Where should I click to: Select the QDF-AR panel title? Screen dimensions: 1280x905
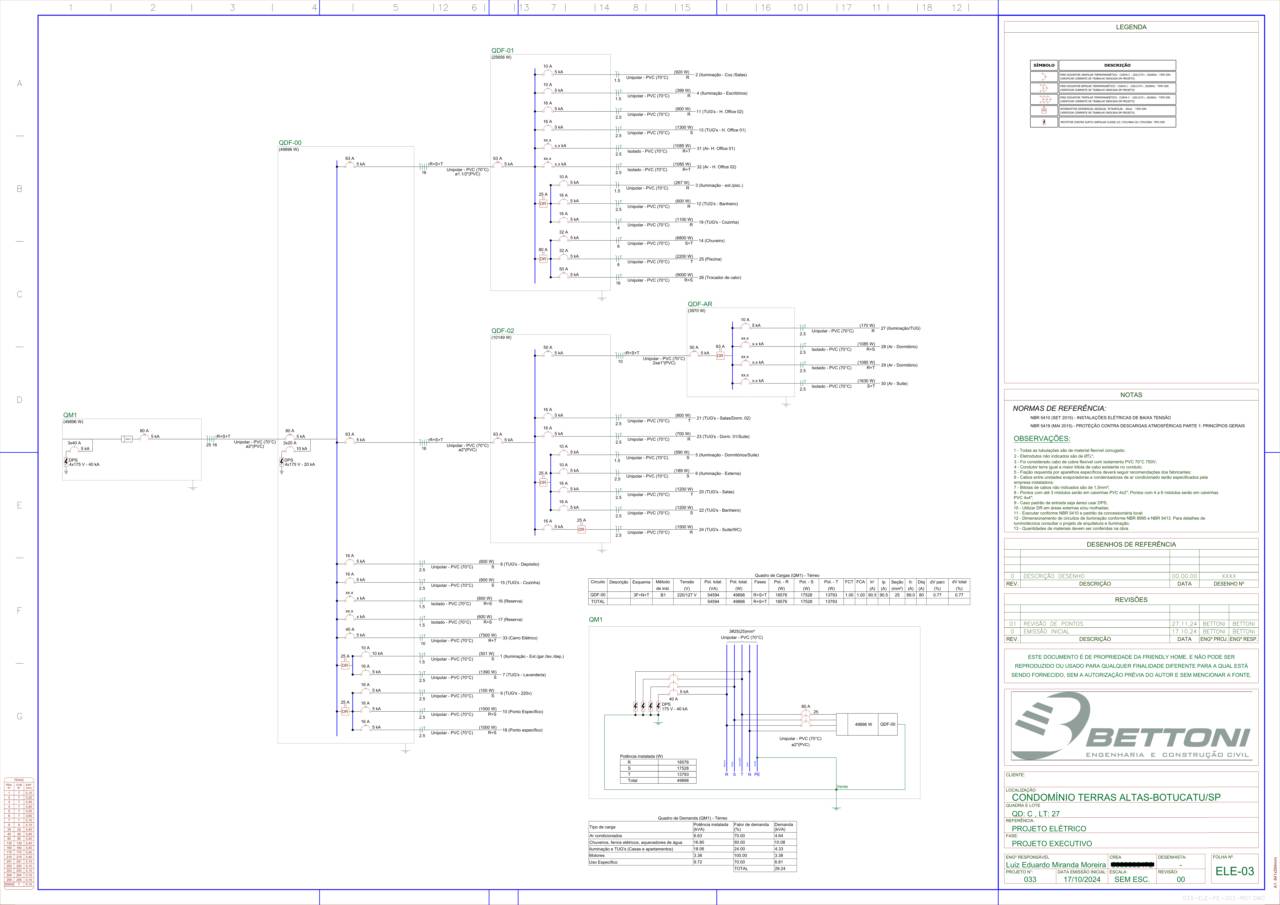pos(700,303)
